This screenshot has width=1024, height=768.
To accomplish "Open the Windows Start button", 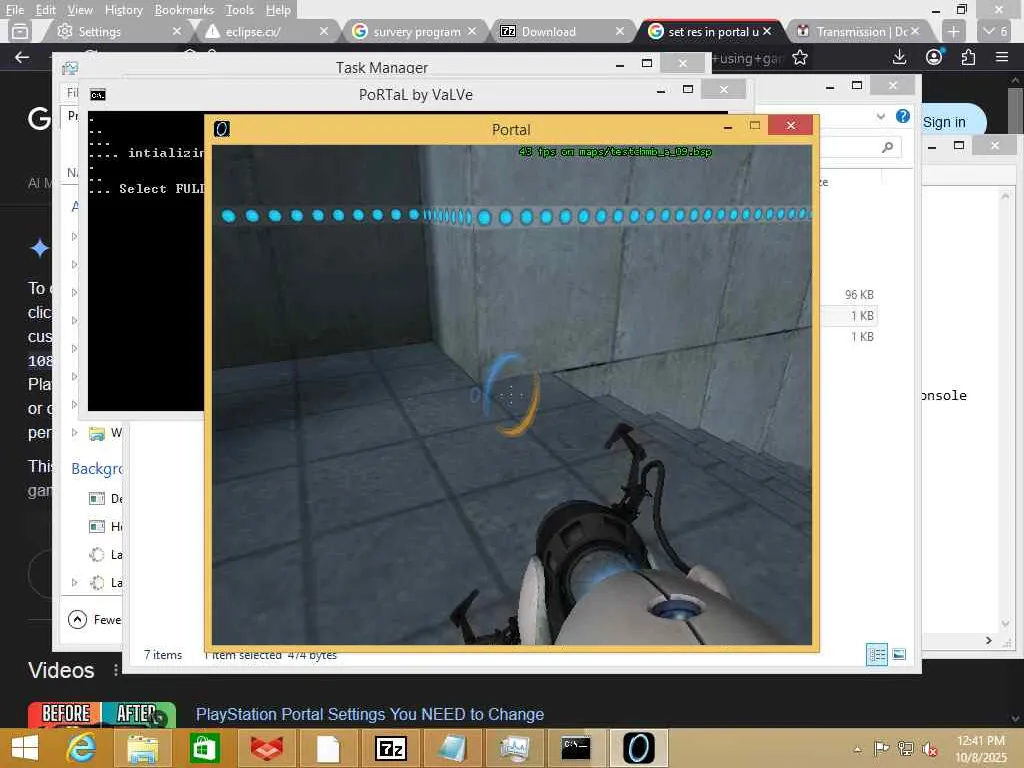I will pos(25,748).
